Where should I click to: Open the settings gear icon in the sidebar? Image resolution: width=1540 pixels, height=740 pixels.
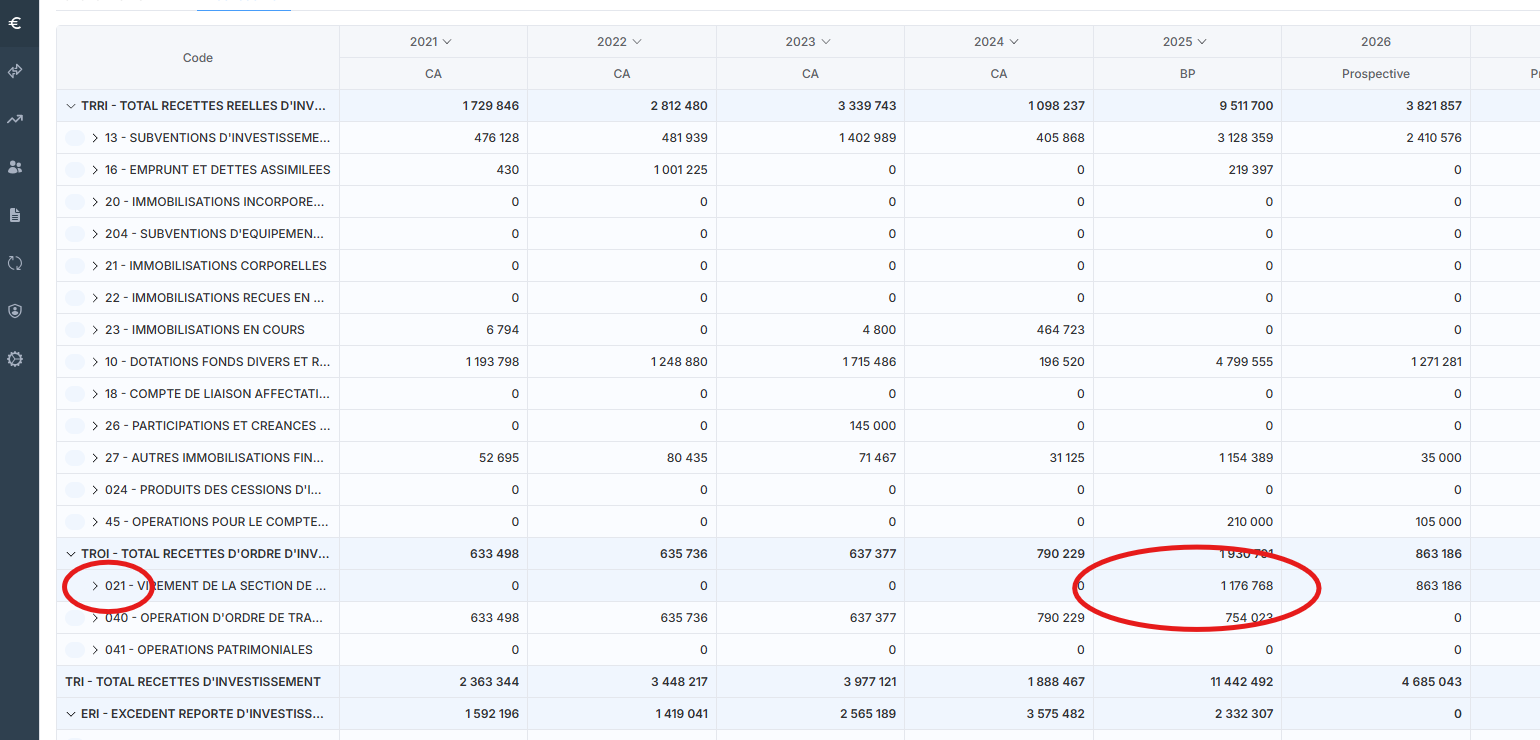click(x=15, y=359)
